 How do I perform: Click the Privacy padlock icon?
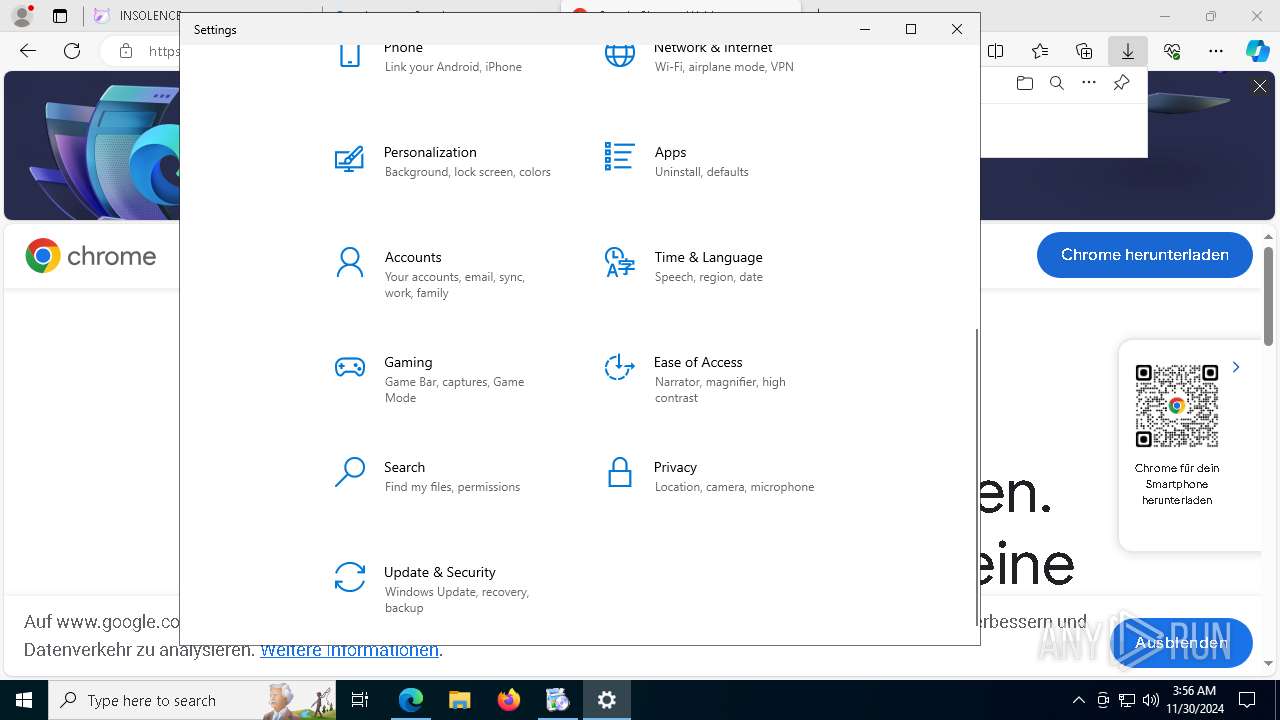[x=619, y=472]
